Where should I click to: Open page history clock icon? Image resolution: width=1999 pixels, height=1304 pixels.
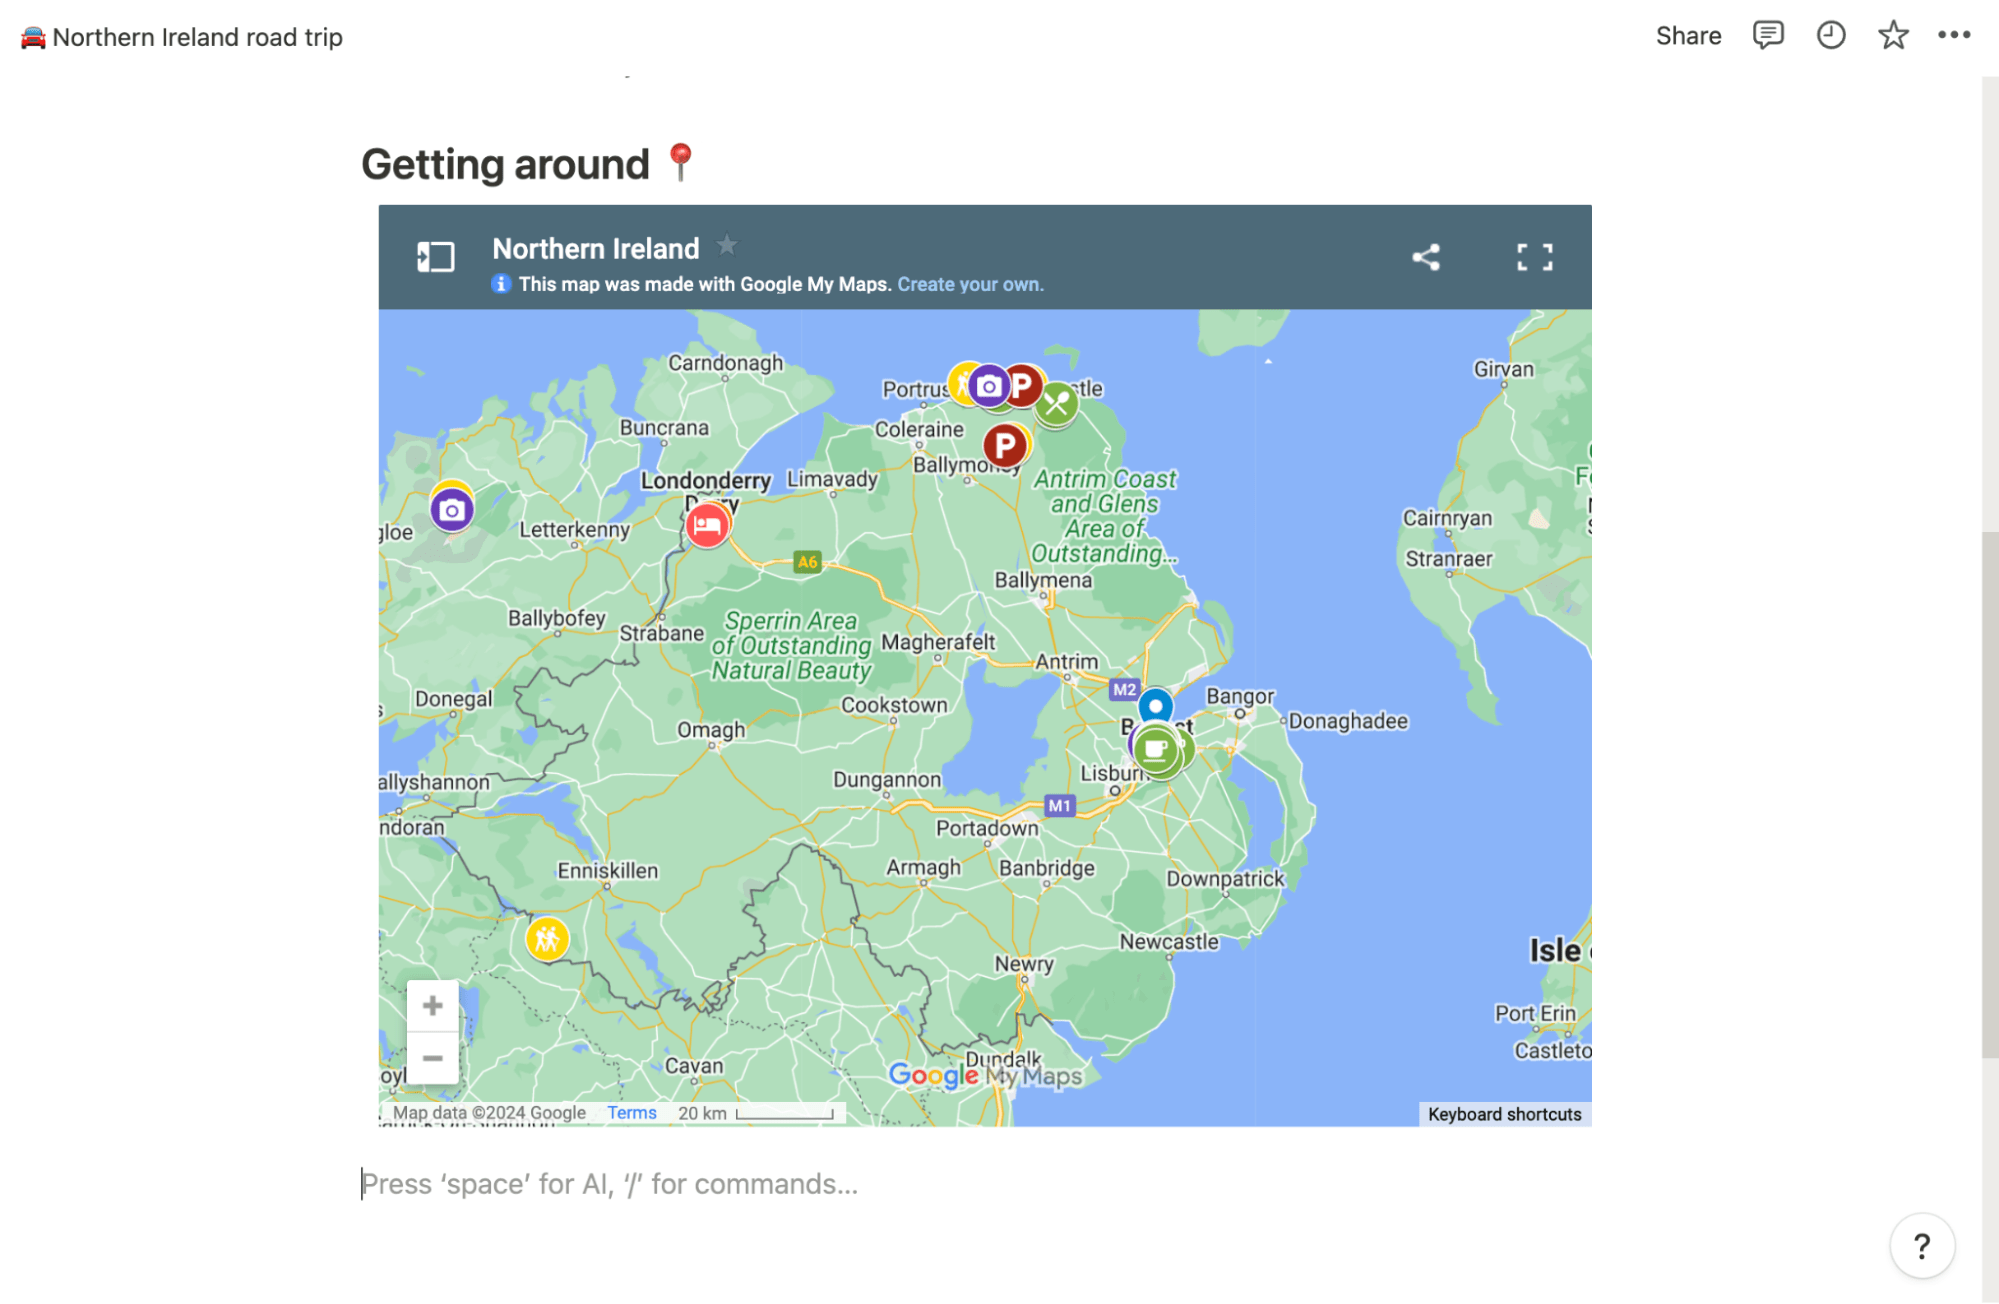1830,35
